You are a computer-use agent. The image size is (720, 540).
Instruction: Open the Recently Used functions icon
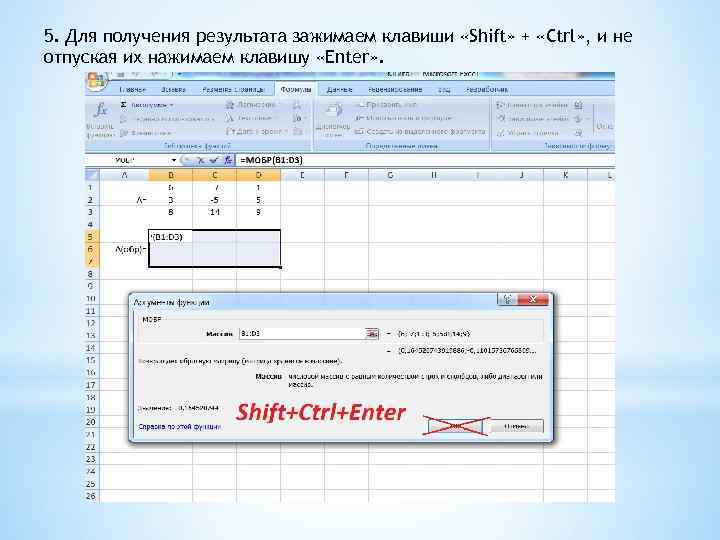click(x=124, y=119)
